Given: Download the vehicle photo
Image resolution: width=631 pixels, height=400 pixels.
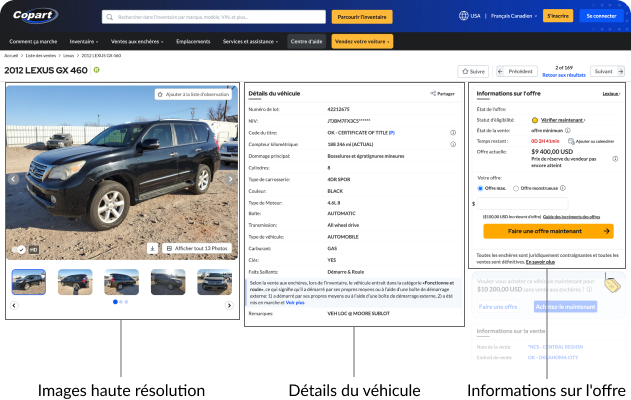Looking at the screenshot, I should (x=152, y=248).
